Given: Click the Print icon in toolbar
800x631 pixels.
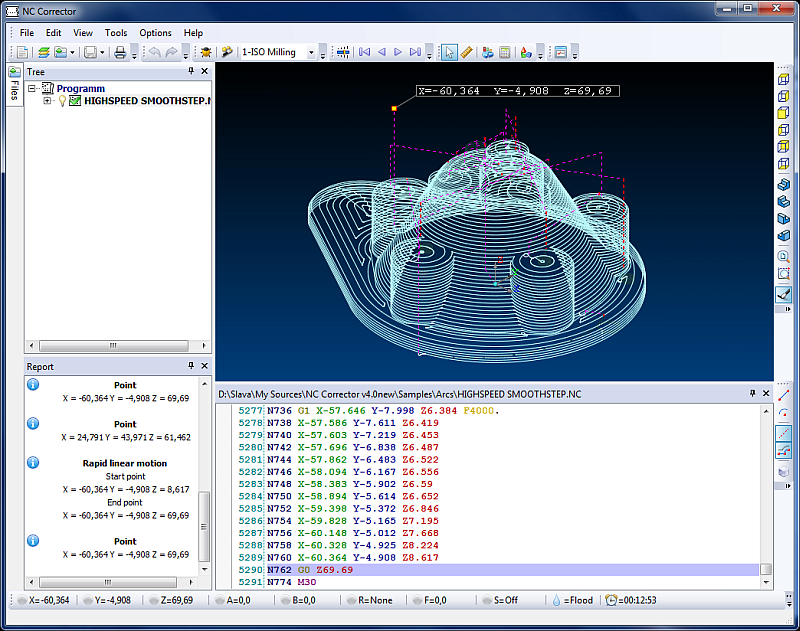Looking at the screenshot, I should (x=120, y=52).
